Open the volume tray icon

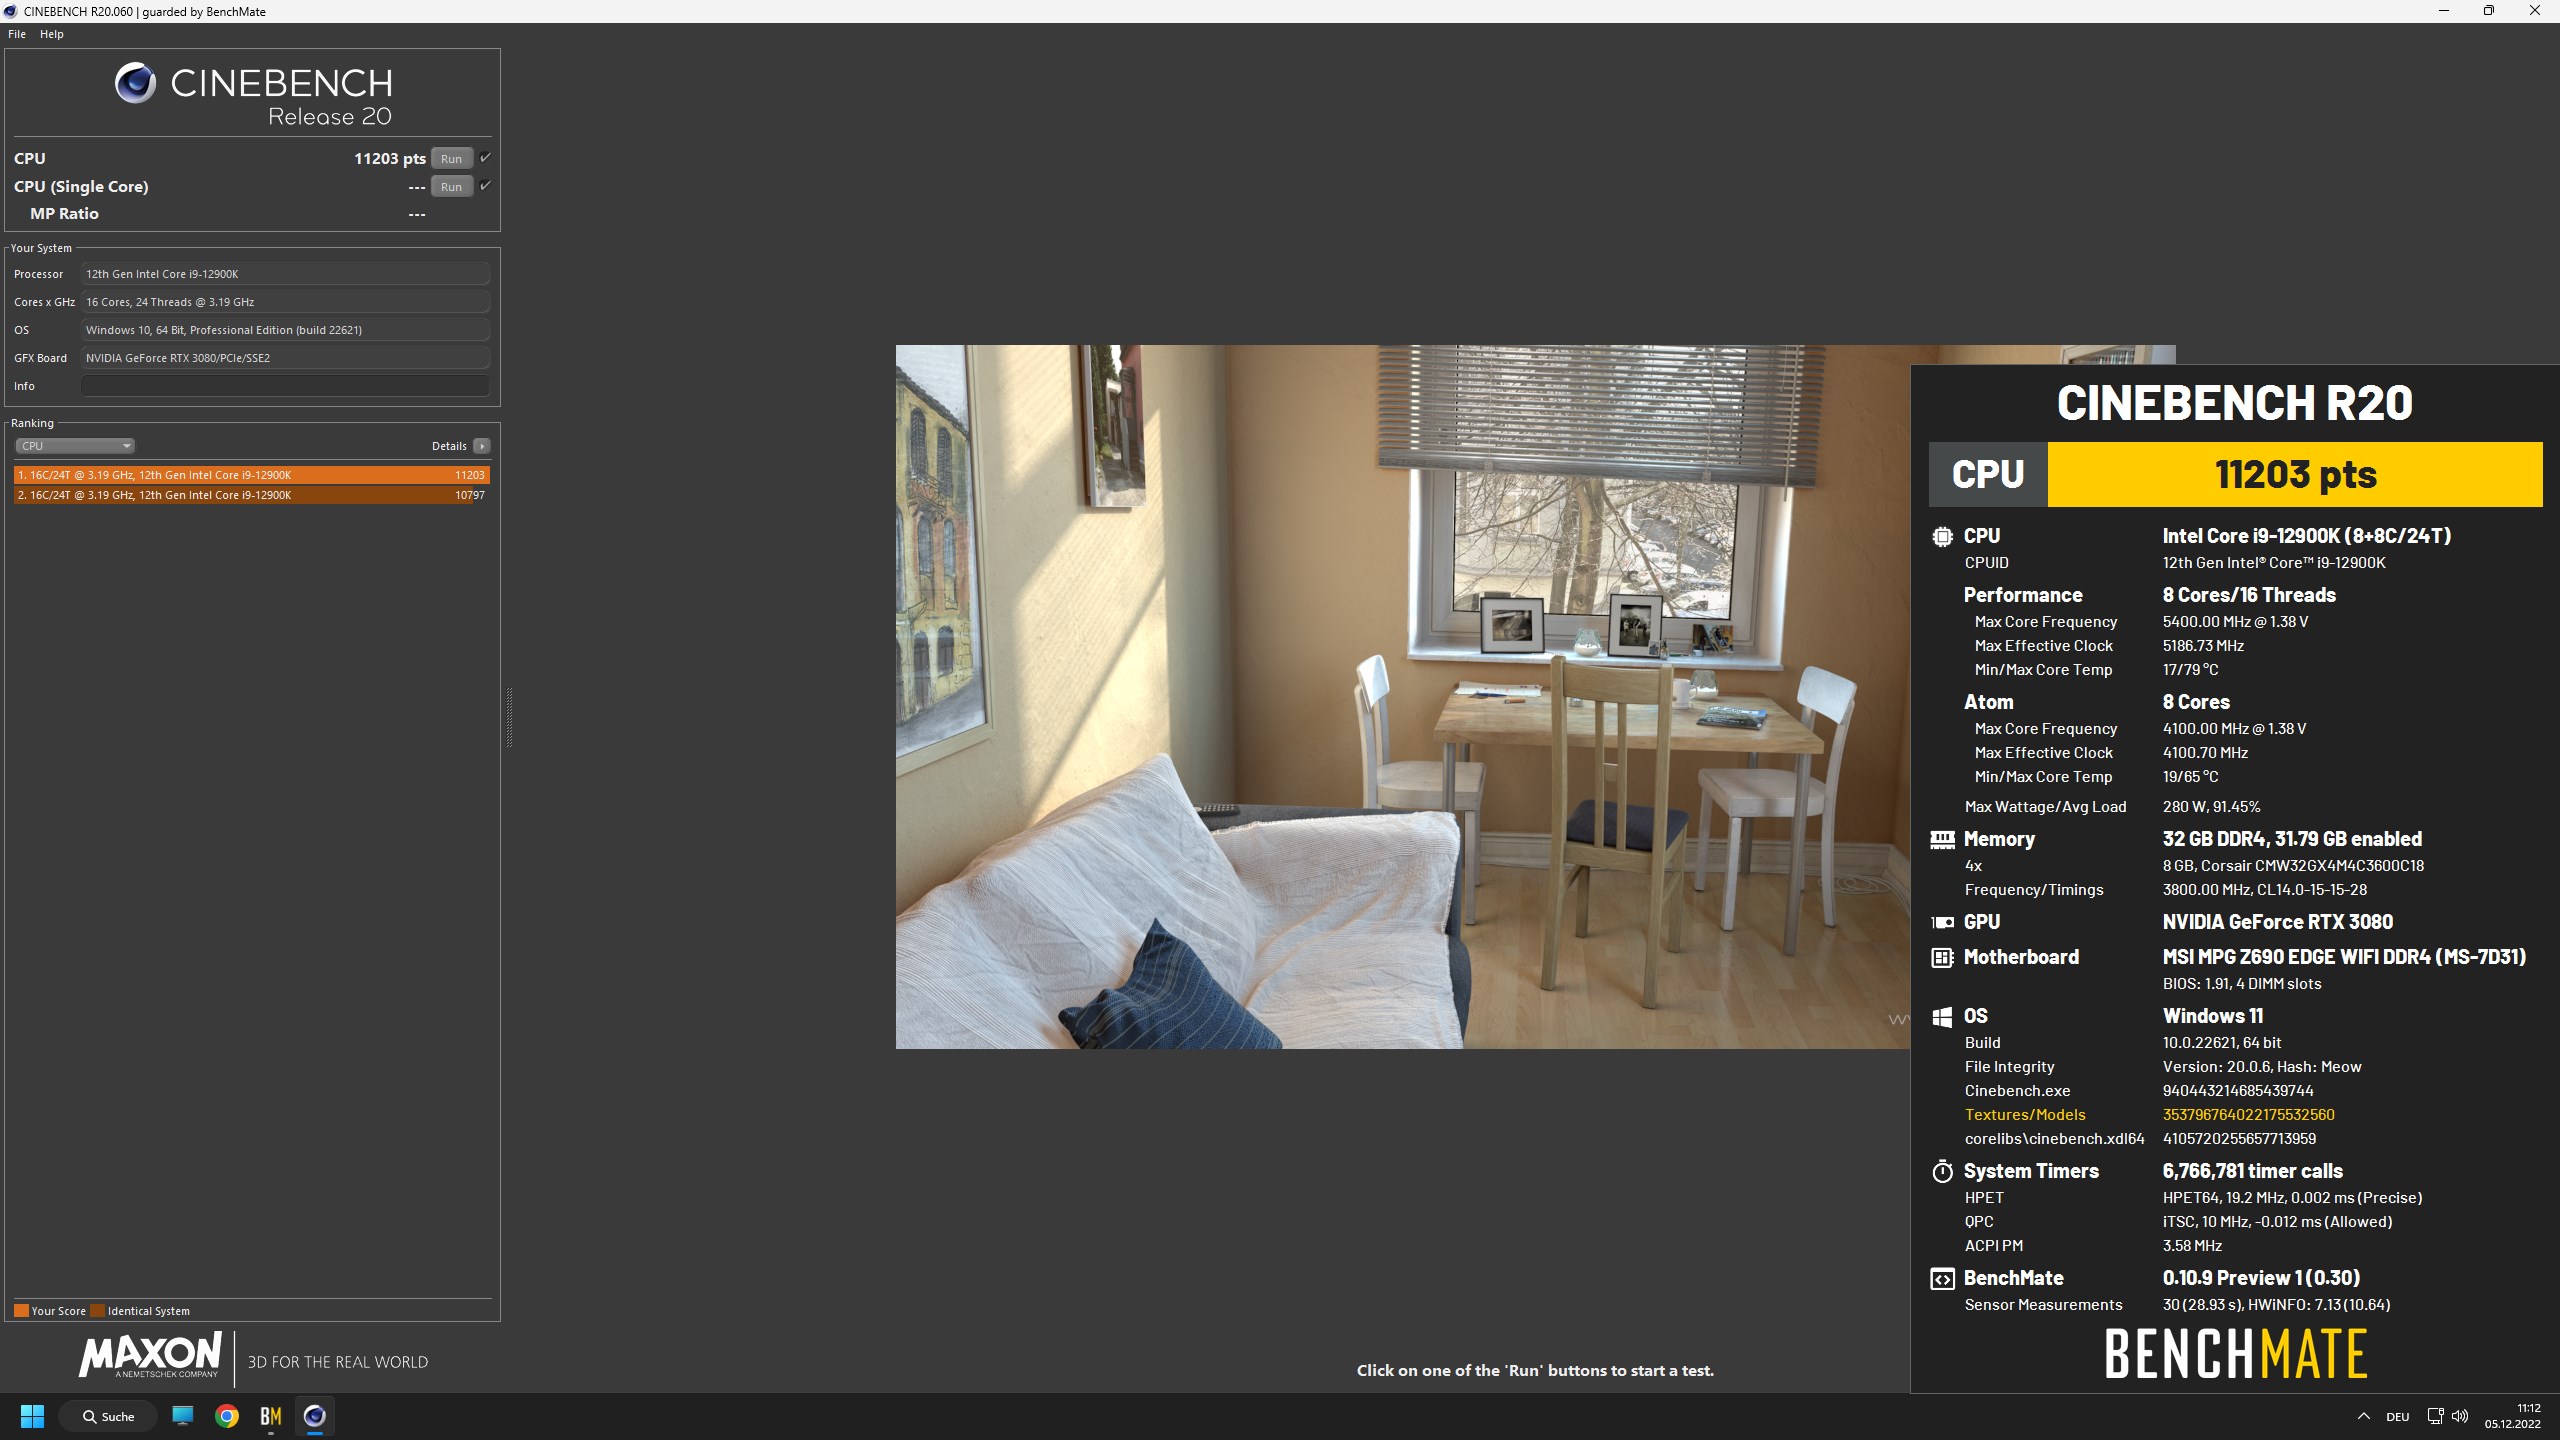(x=2460, y=1416)
